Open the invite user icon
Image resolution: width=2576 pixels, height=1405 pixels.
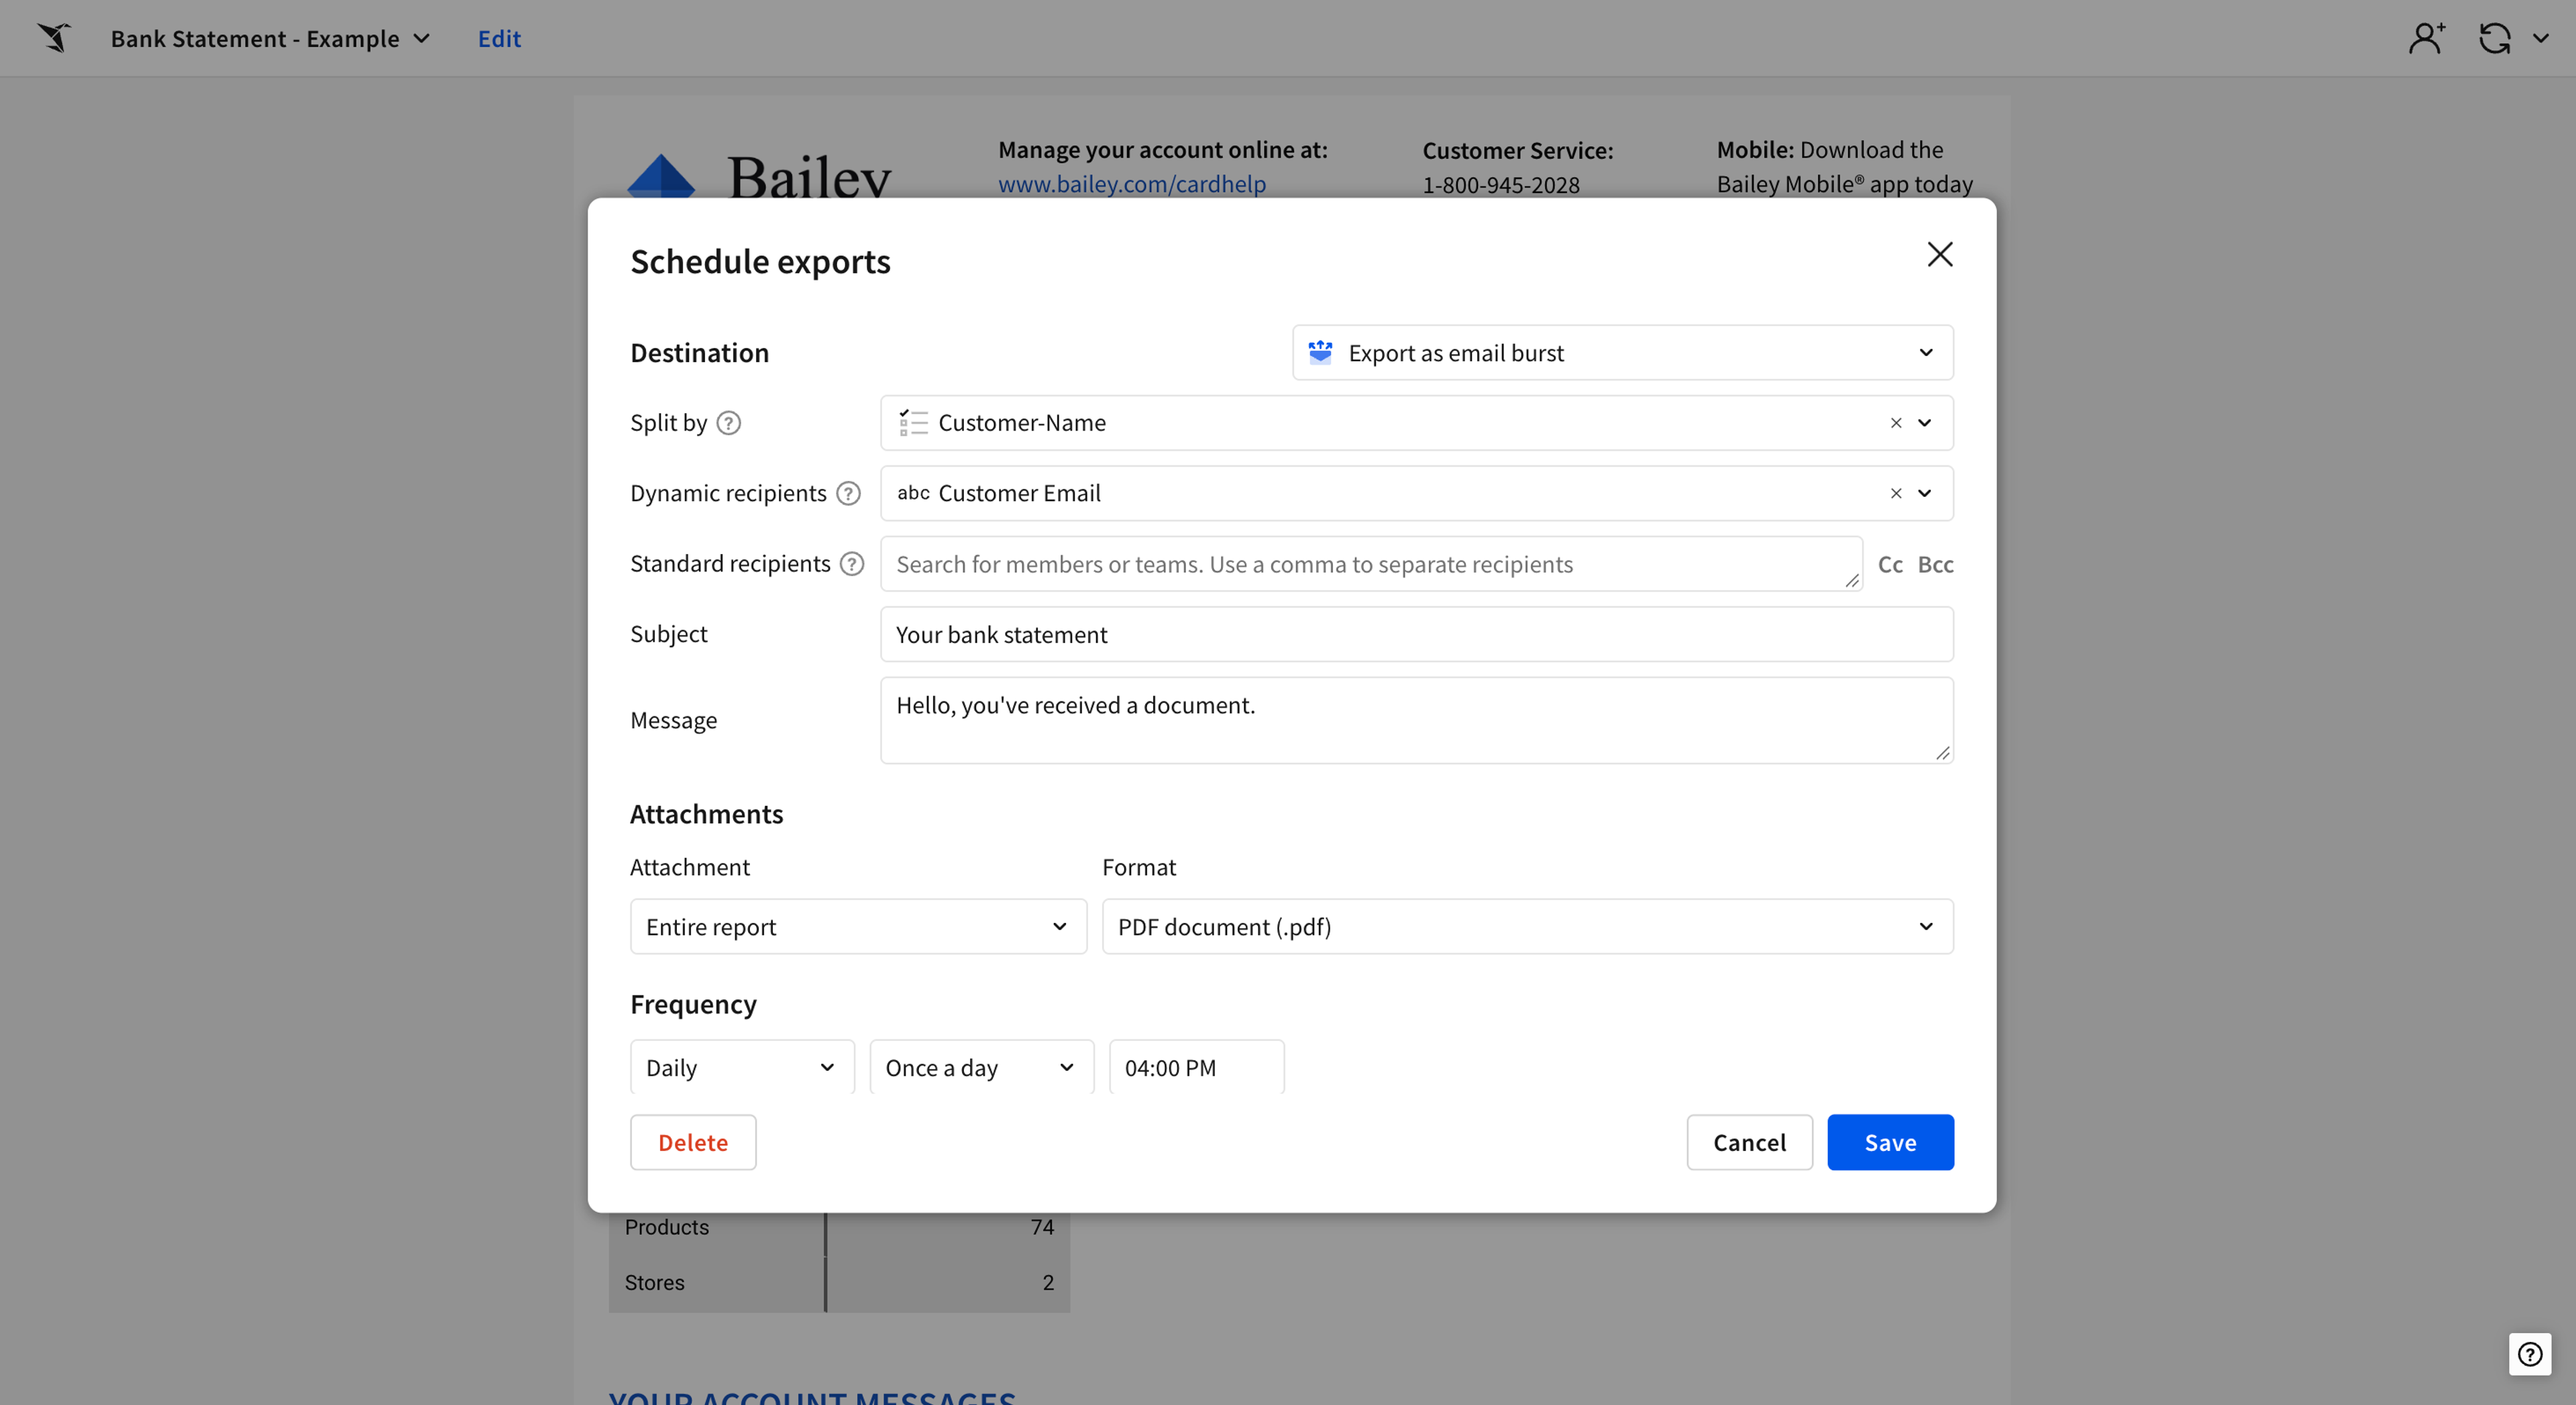tap(2426, 38)
